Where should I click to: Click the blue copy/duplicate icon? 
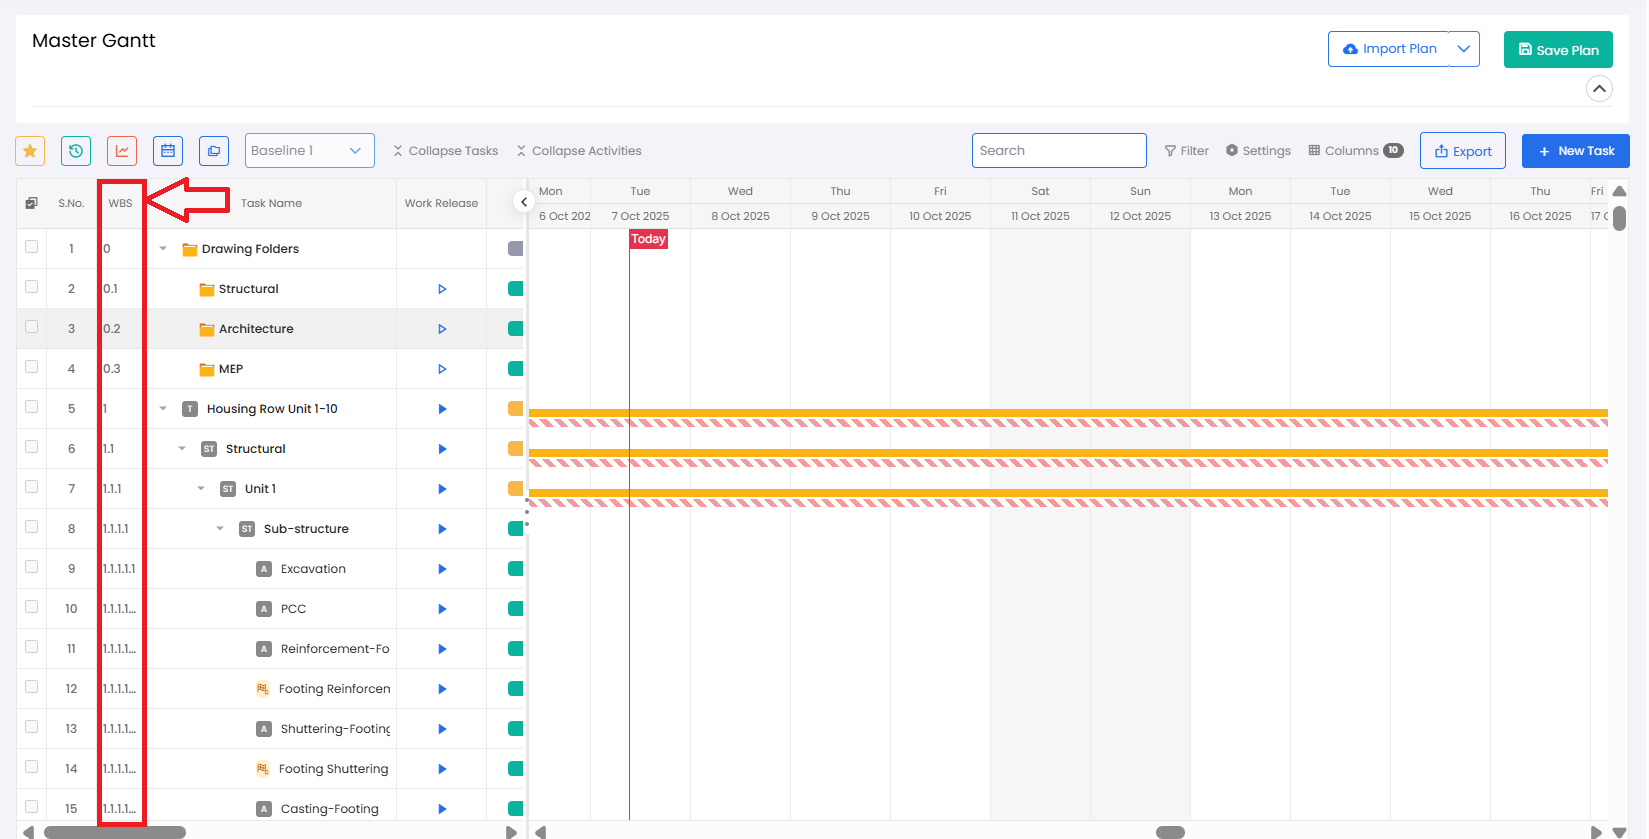tap(214, 151)
